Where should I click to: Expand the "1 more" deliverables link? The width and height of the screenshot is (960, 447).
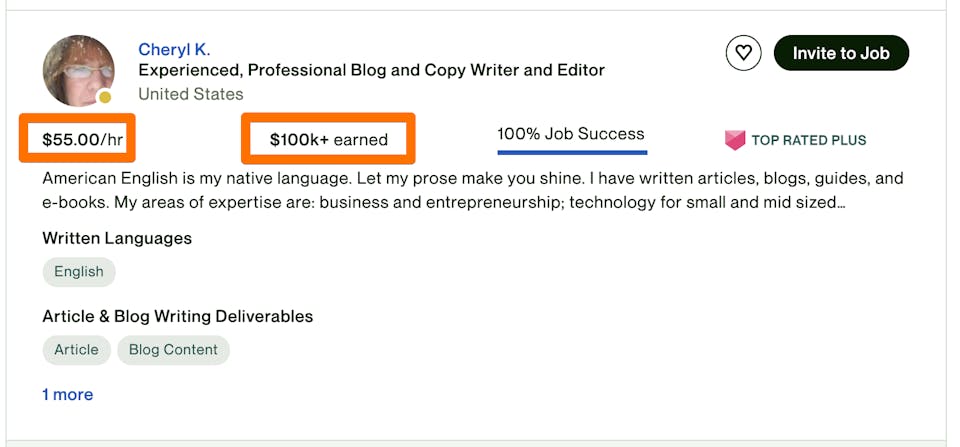[67, 394]
